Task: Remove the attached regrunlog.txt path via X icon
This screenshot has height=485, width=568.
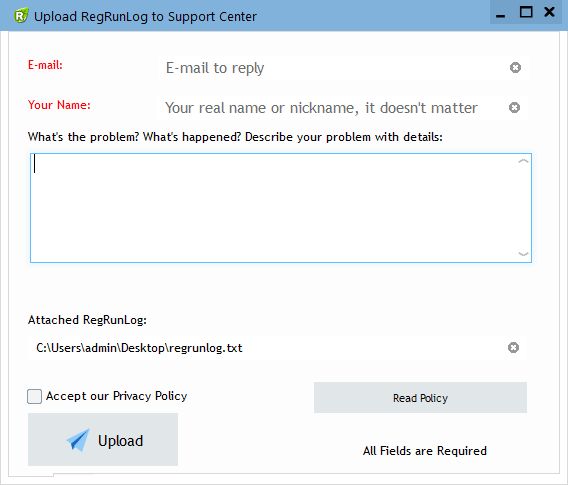Action: [x=513, y=348]
